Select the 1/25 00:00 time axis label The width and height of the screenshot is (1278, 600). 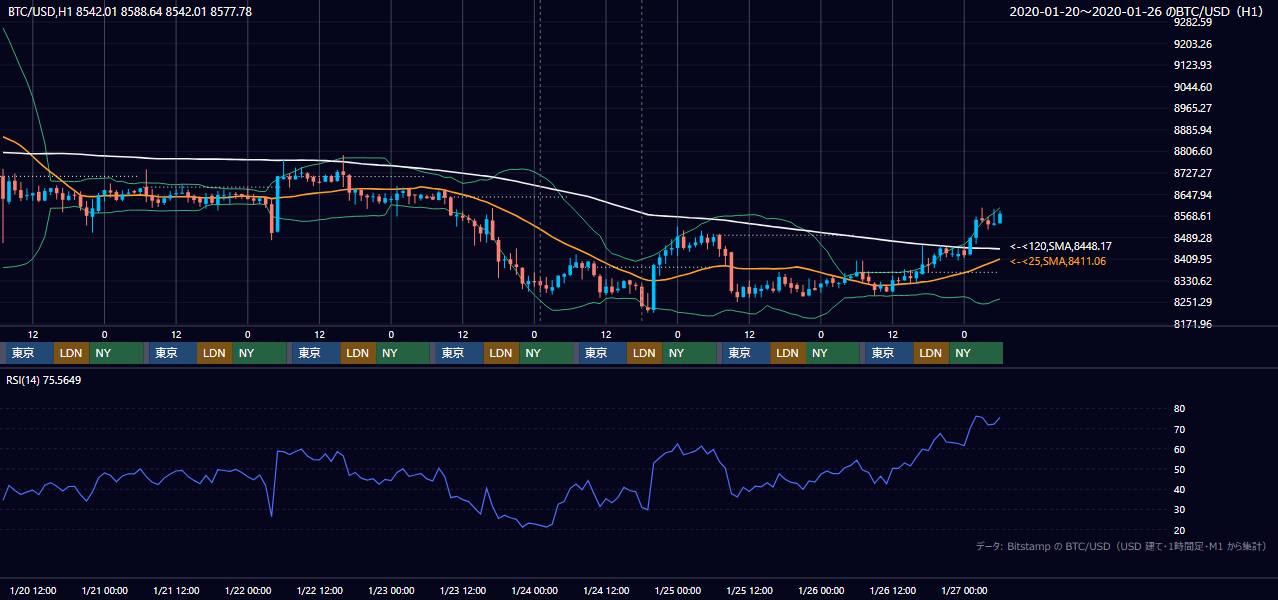point(678,590)
